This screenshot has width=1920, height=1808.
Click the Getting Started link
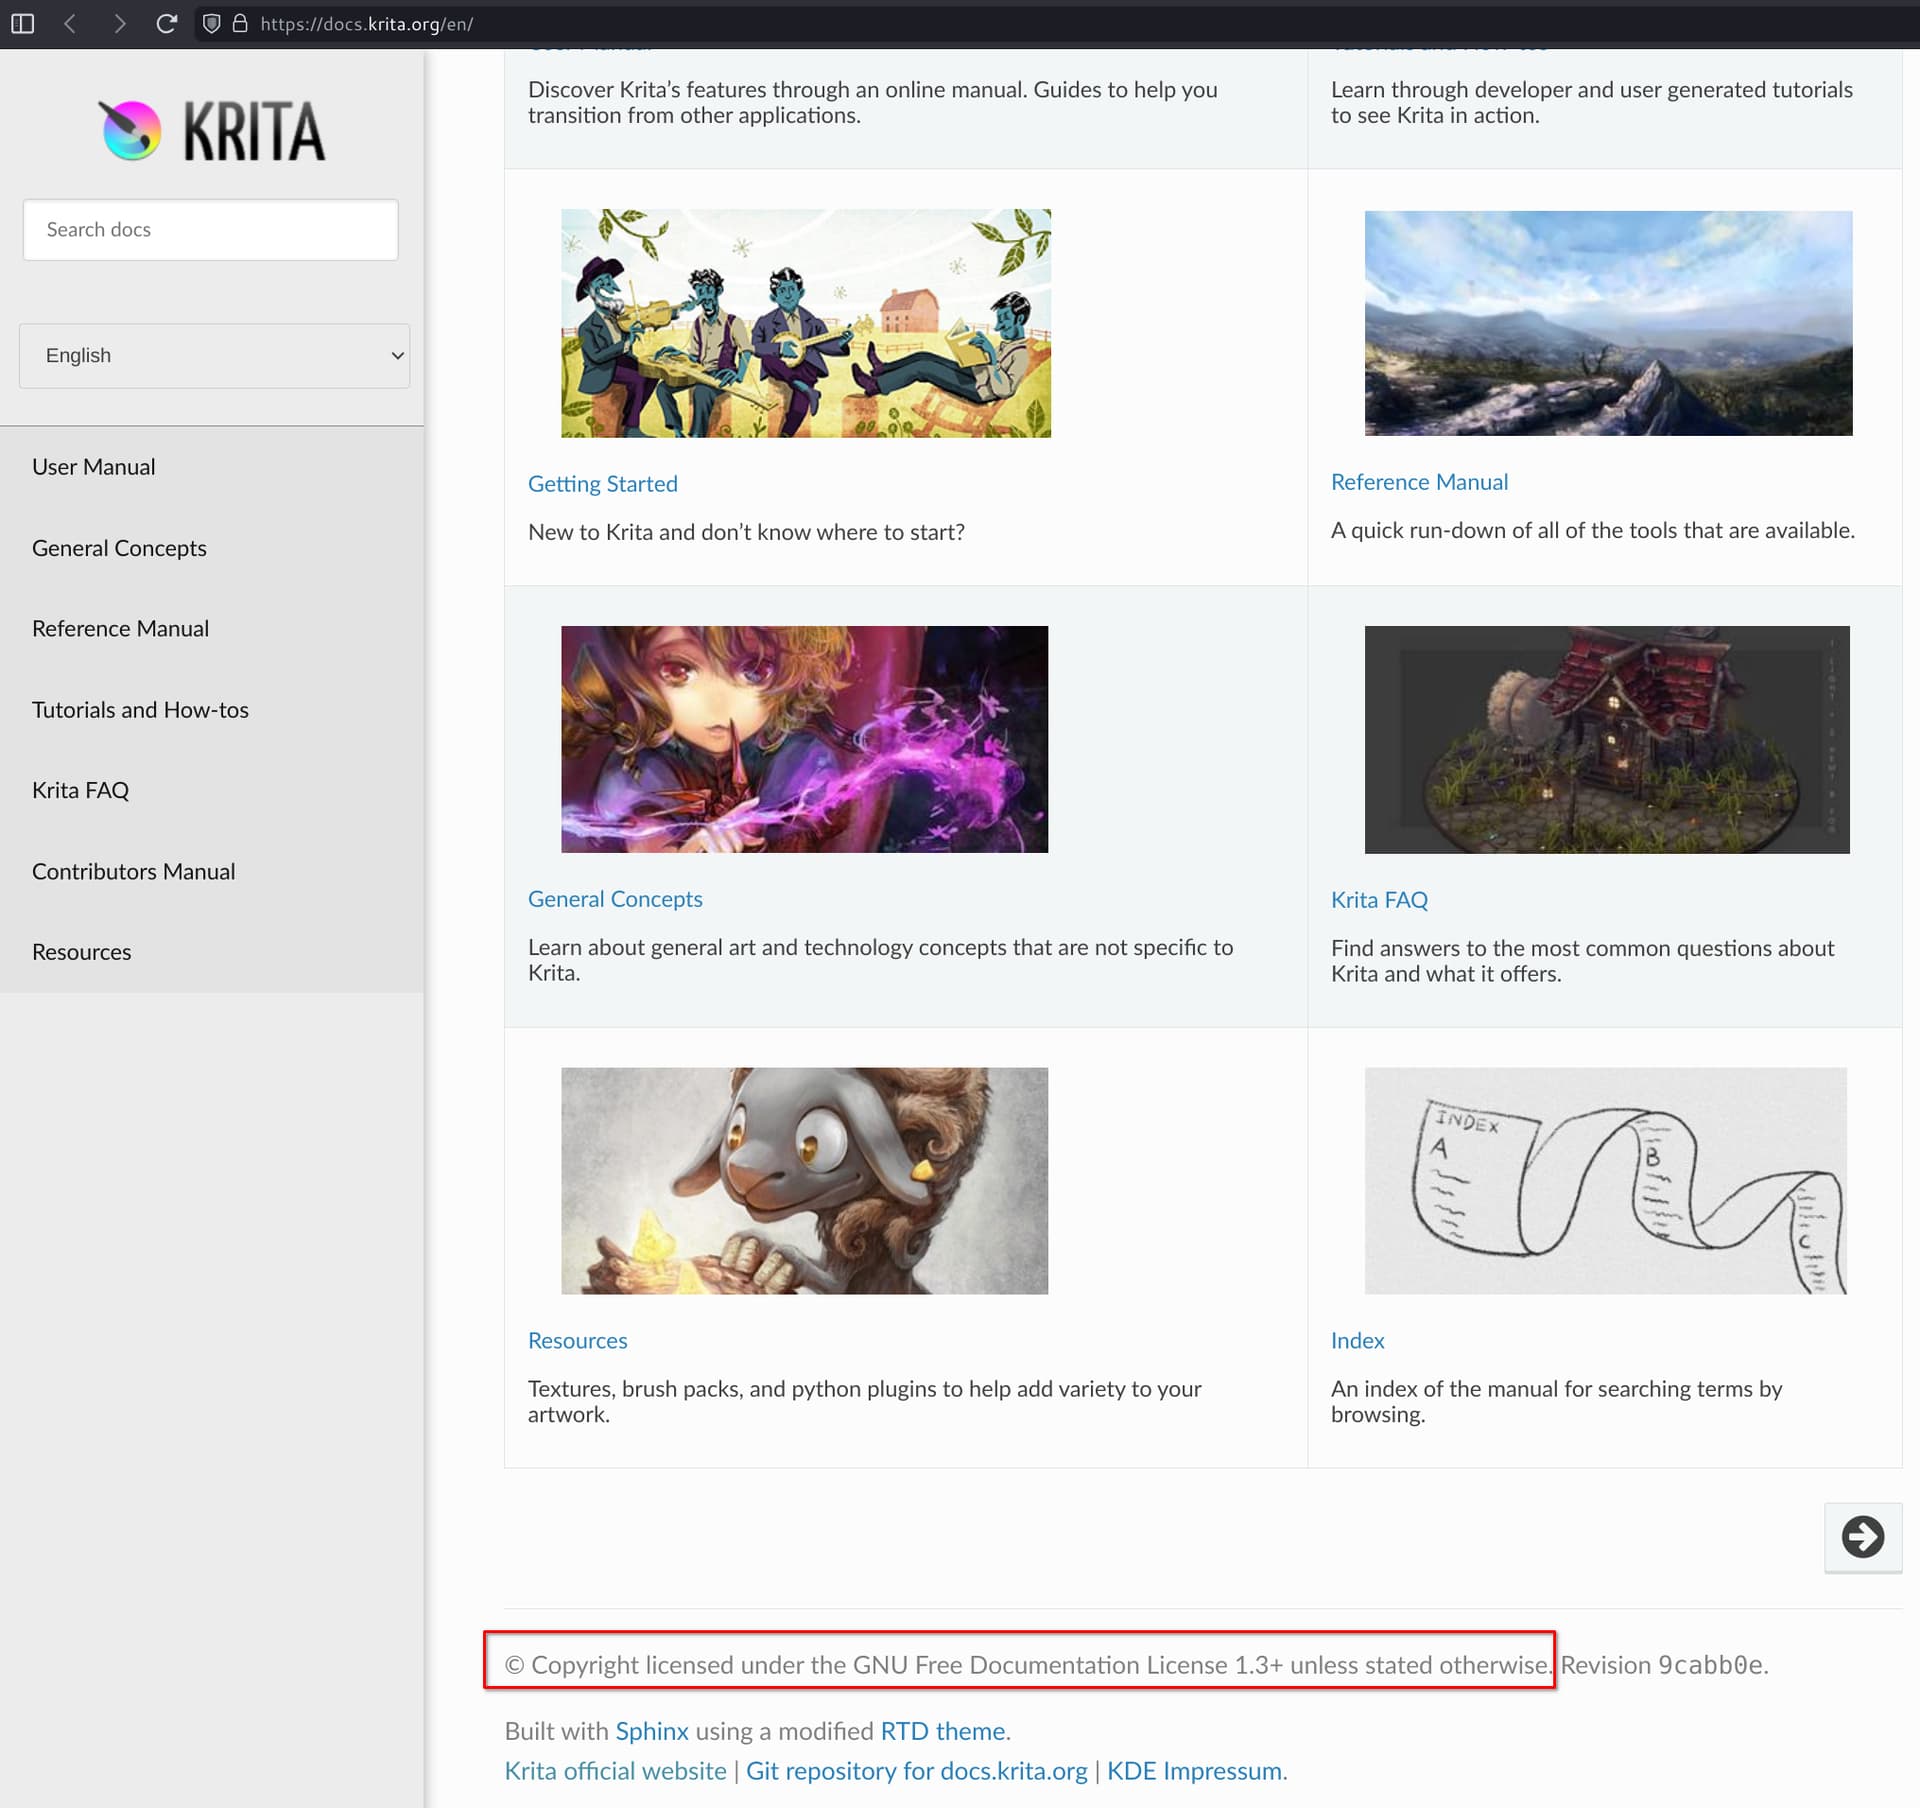point(602,484)
